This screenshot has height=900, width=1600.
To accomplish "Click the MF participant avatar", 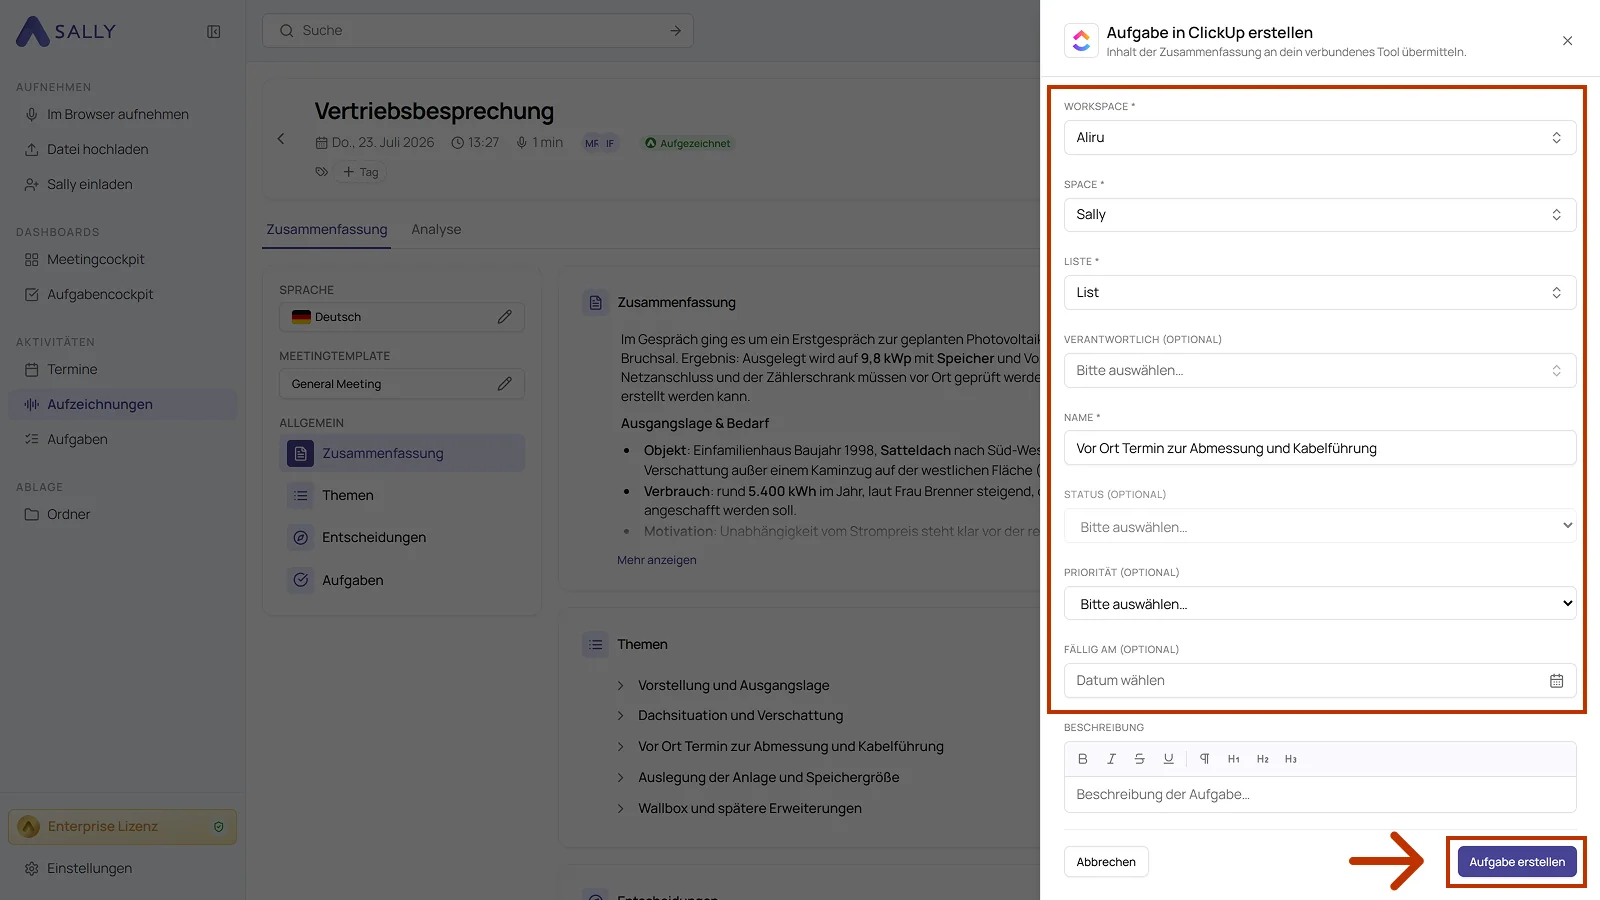I will point(593,144).
